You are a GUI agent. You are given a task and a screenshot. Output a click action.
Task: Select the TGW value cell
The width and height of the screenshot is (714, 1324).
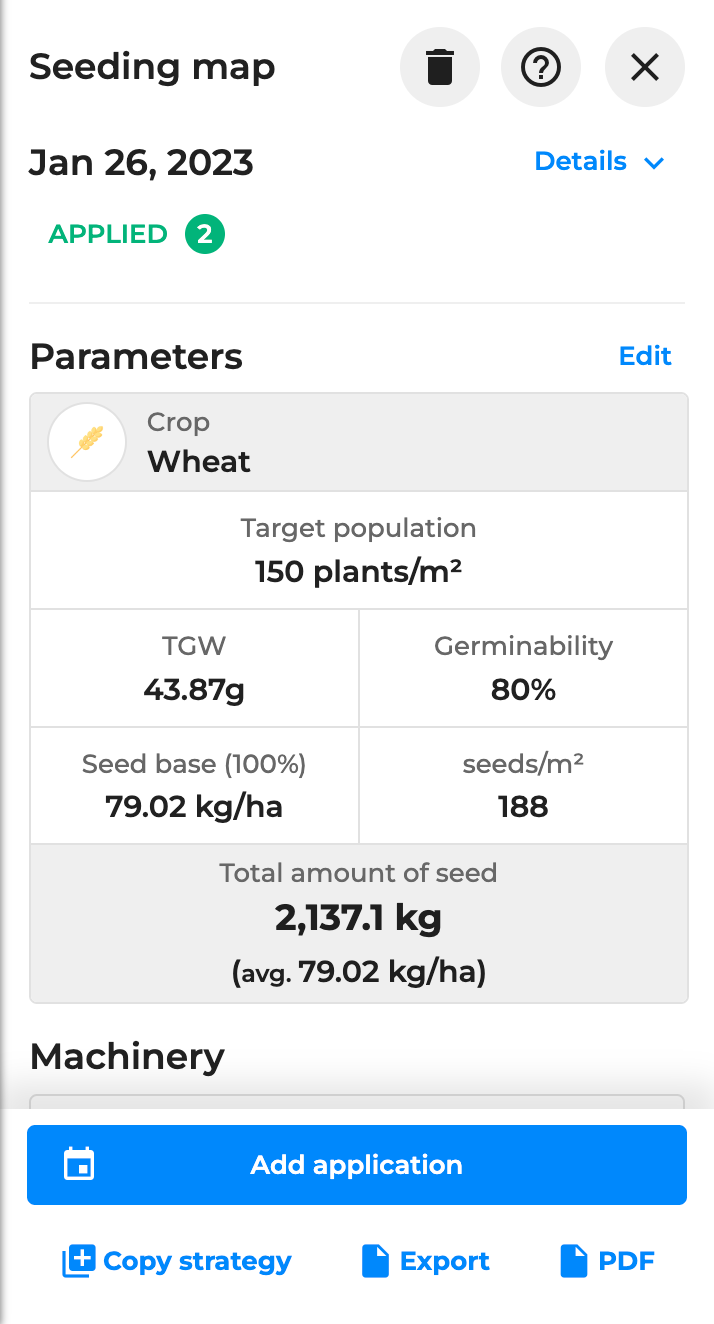[x=194, y=668]
